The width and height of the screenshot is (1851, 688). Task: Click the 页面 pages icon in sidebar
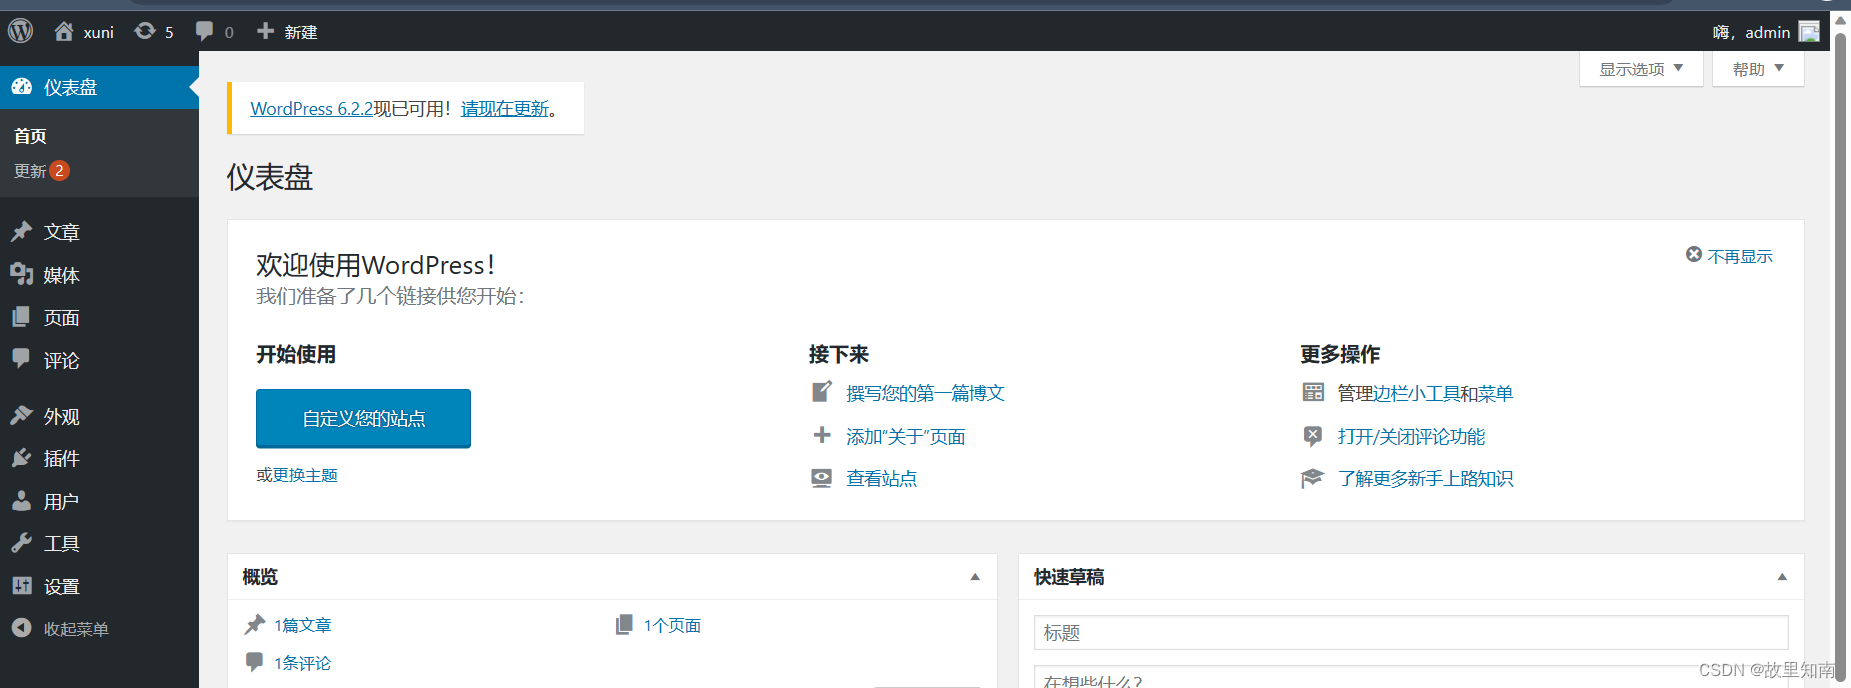click(x=22, y=317)
